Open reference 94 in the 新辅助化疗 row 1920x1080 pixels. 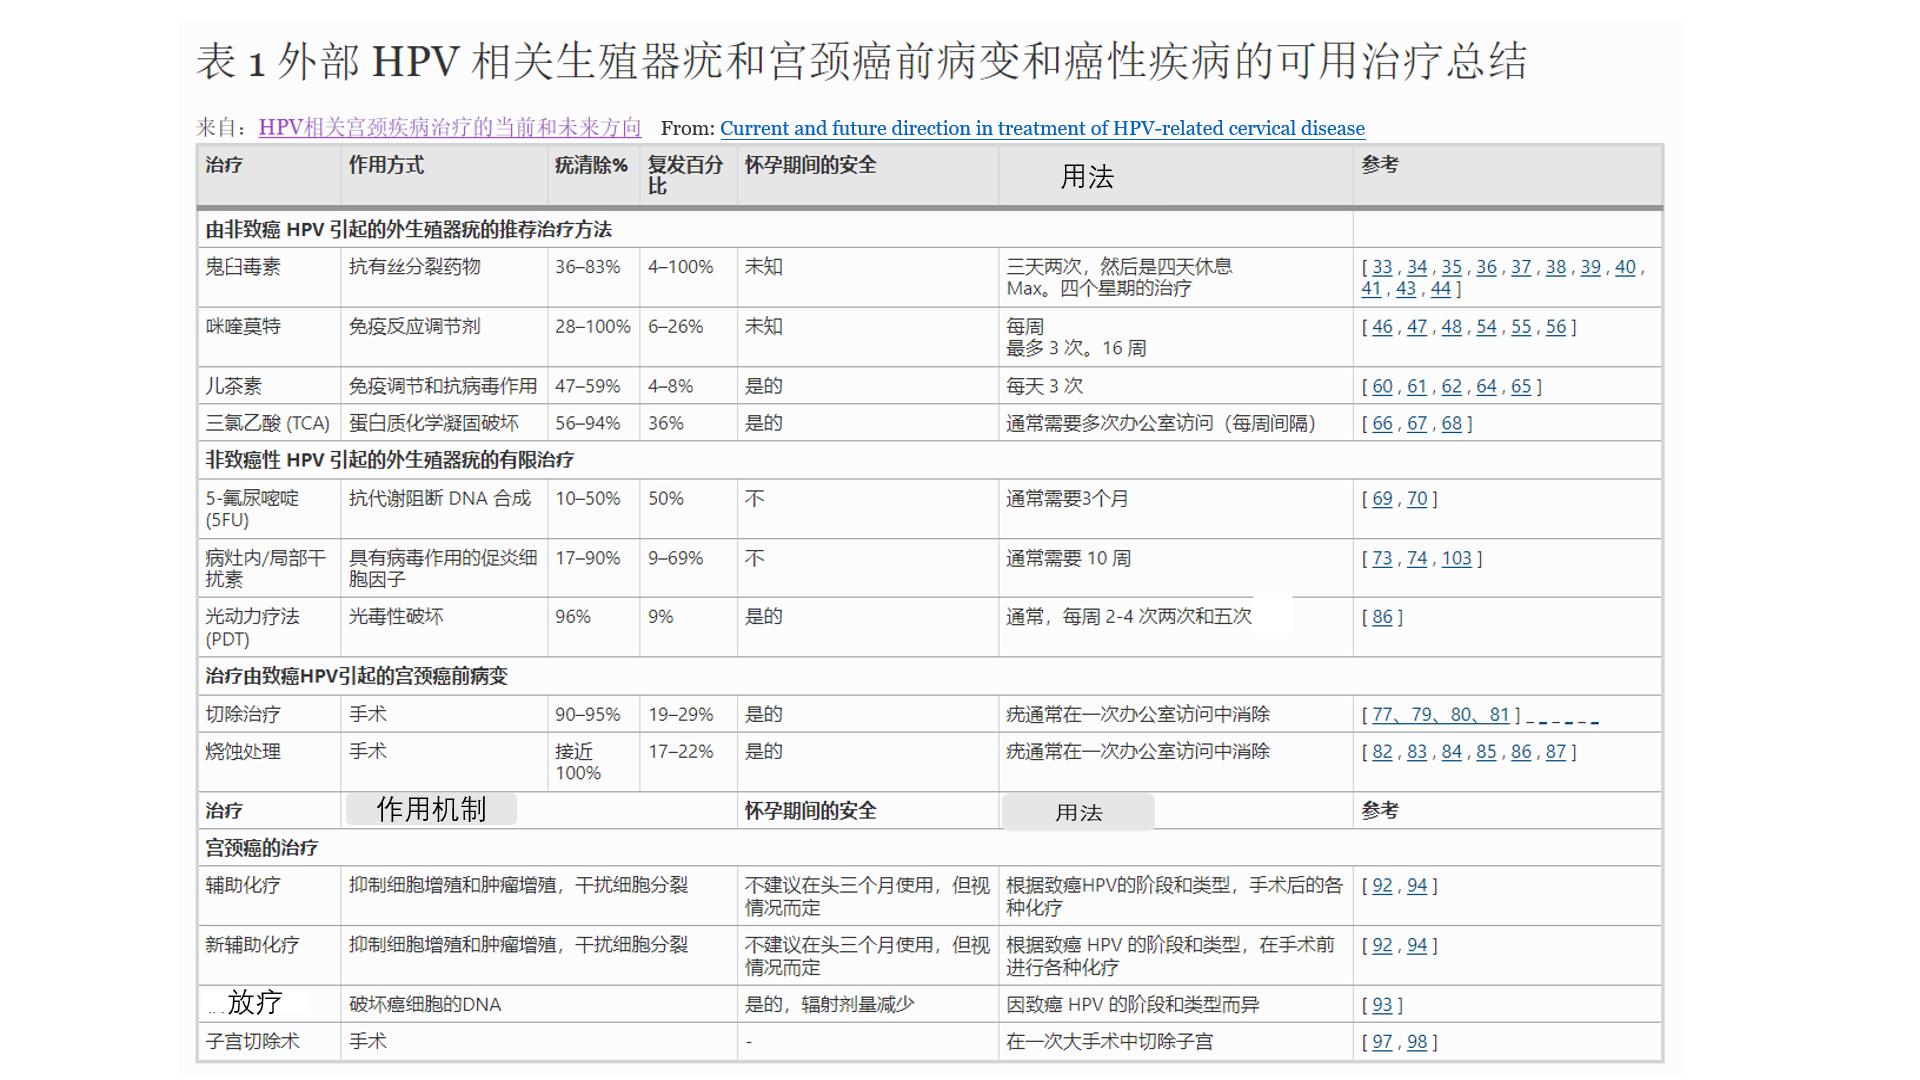[1415, 945]
